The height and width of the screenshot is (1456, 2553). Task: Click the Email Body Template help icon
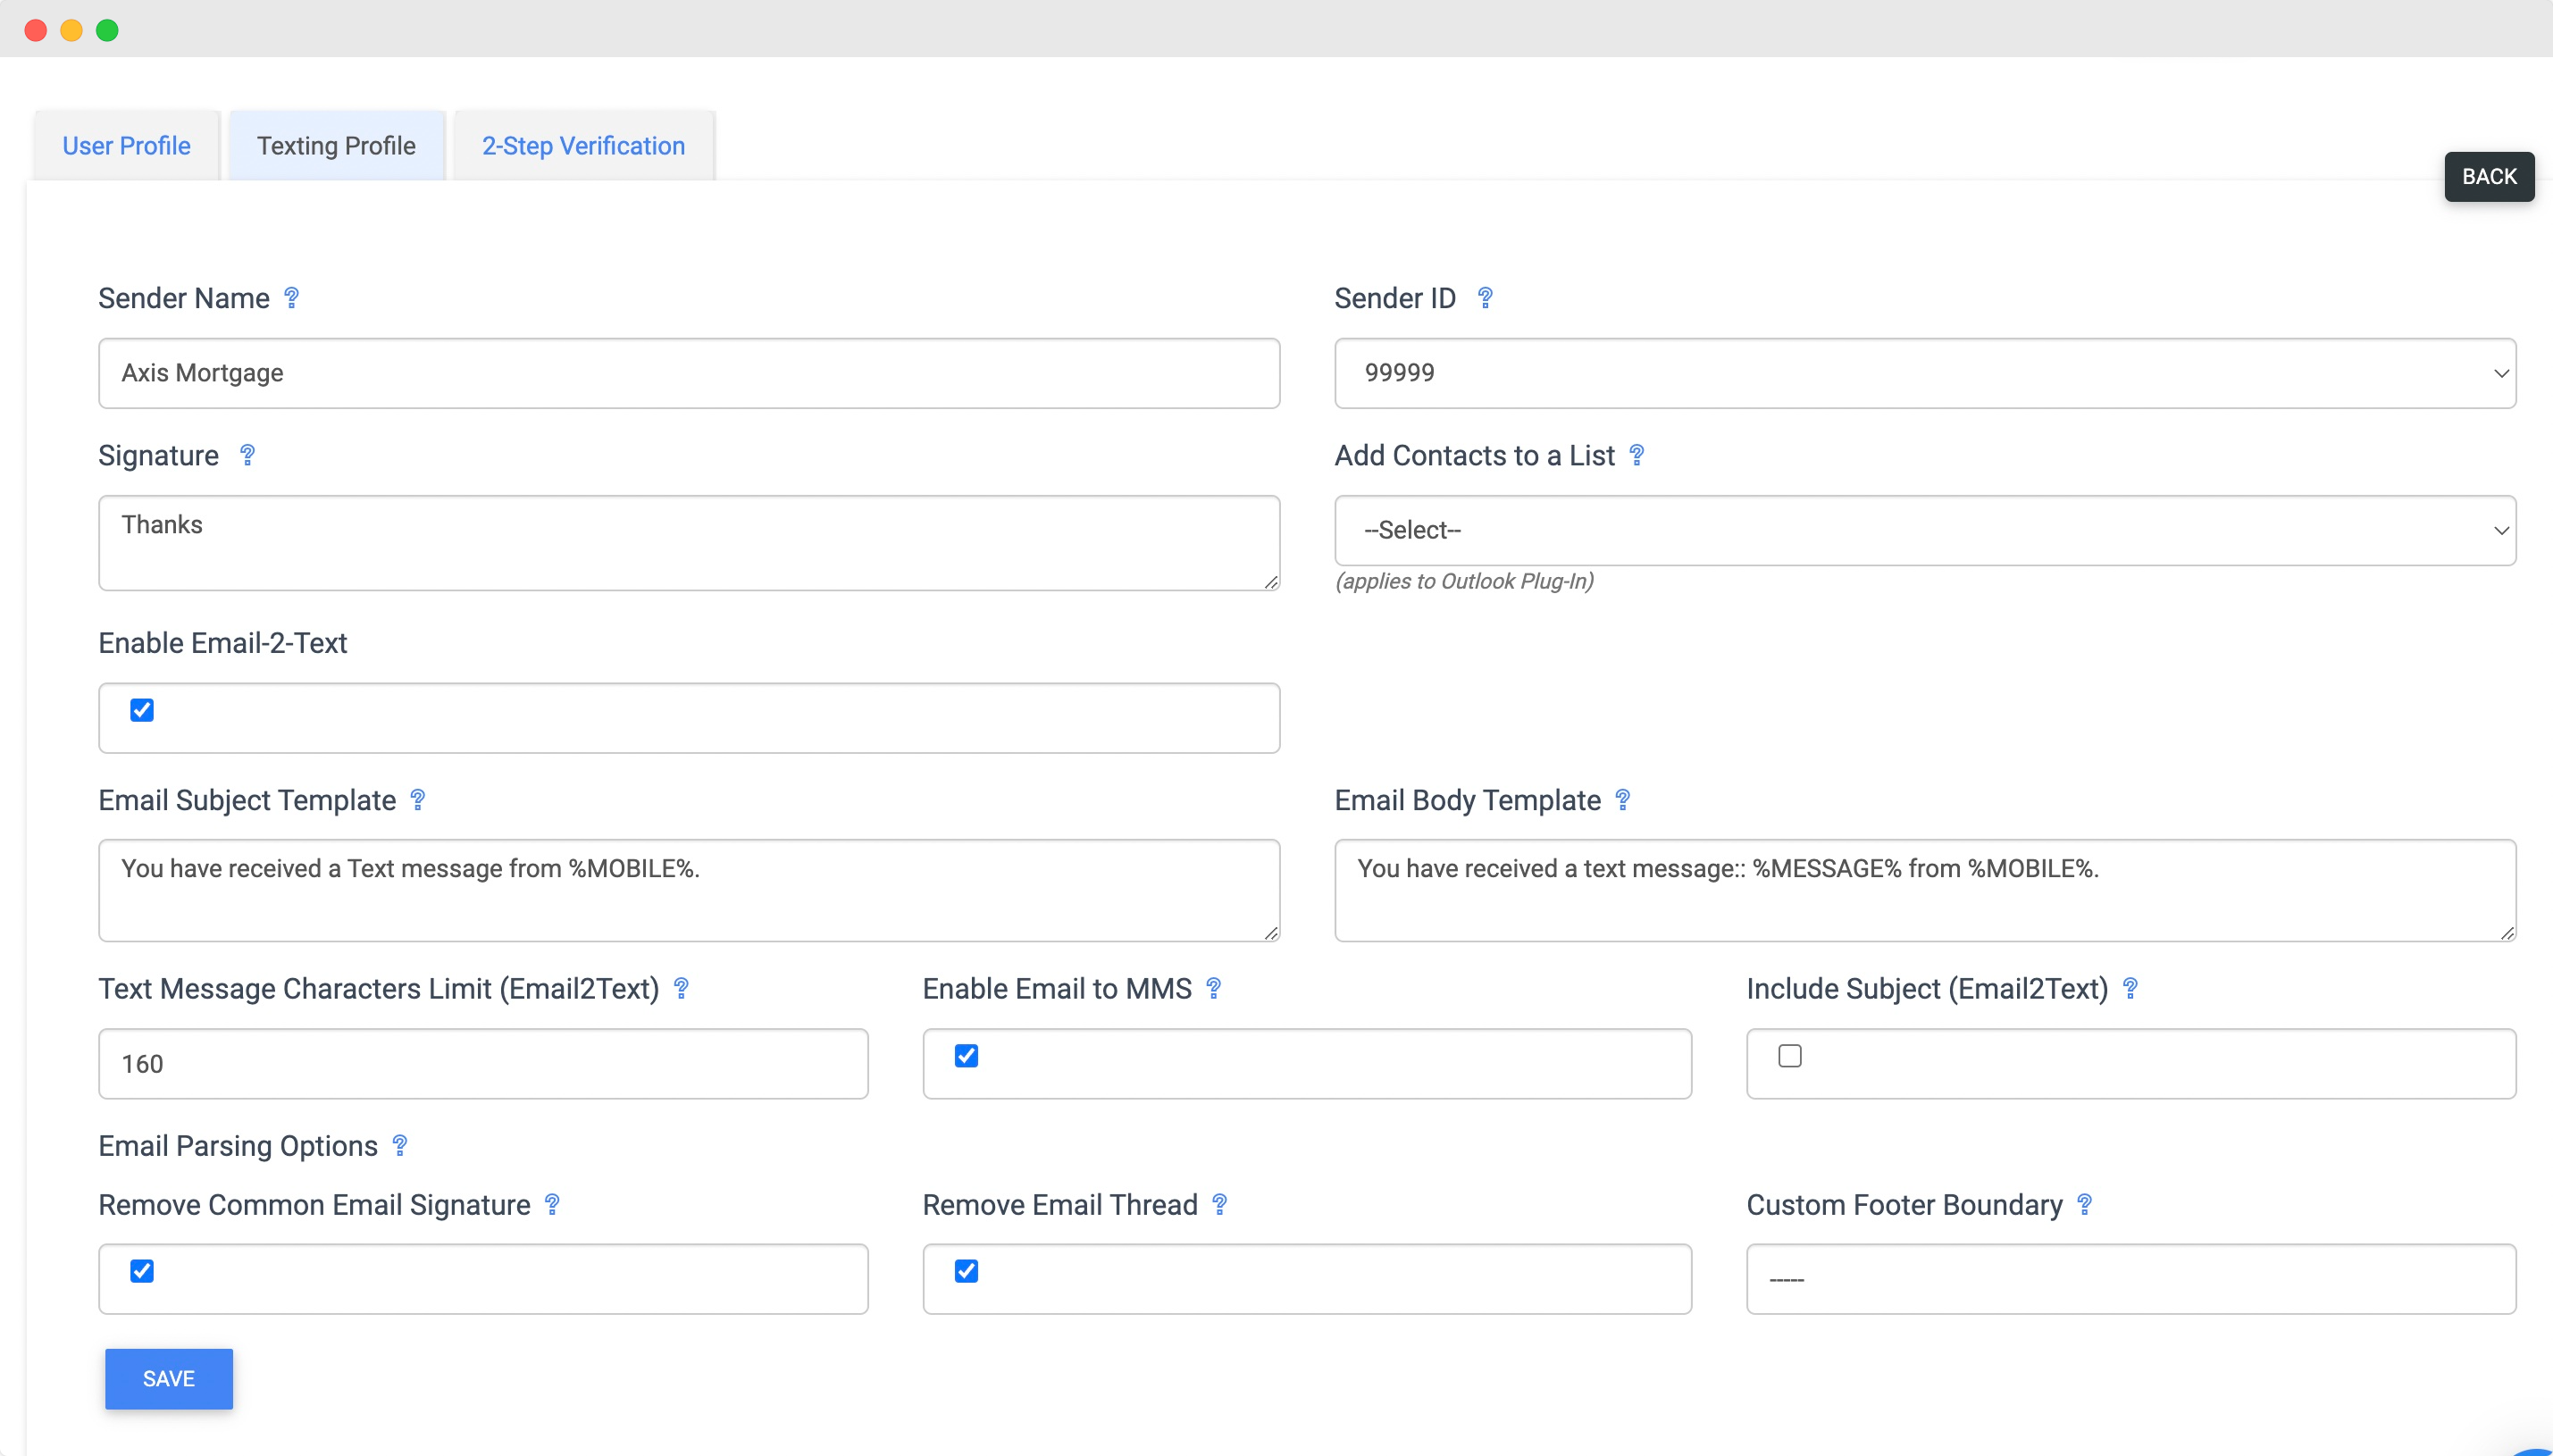[x=1623, y=800]
